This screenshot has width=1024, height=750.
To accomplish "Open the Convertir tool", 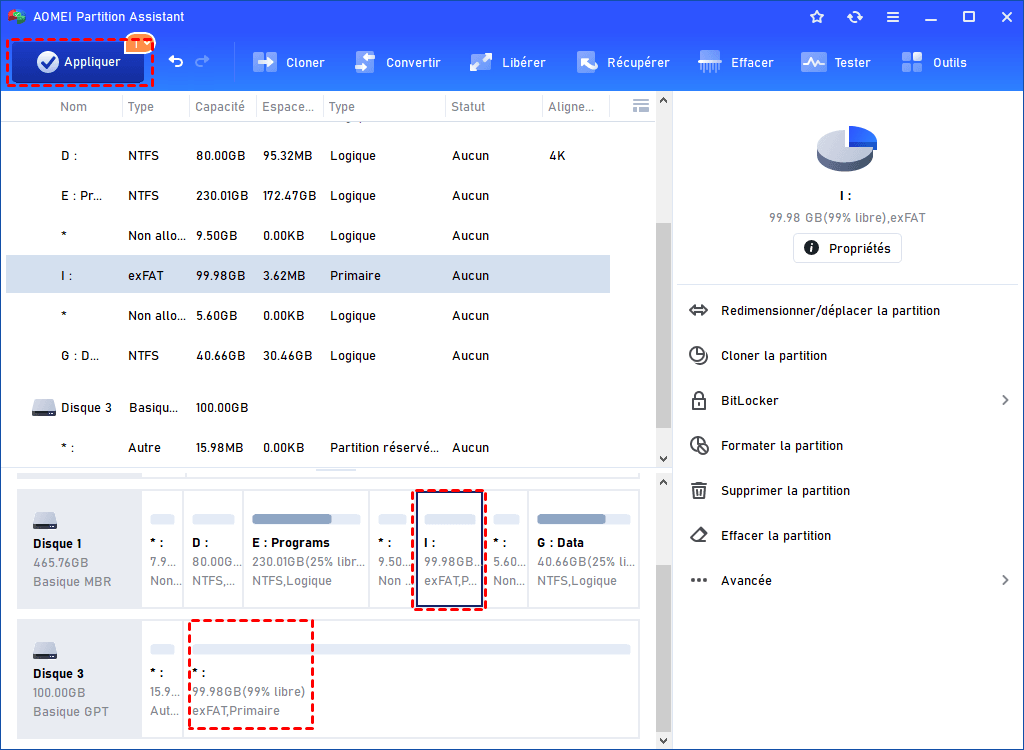I will coord(364,61).
